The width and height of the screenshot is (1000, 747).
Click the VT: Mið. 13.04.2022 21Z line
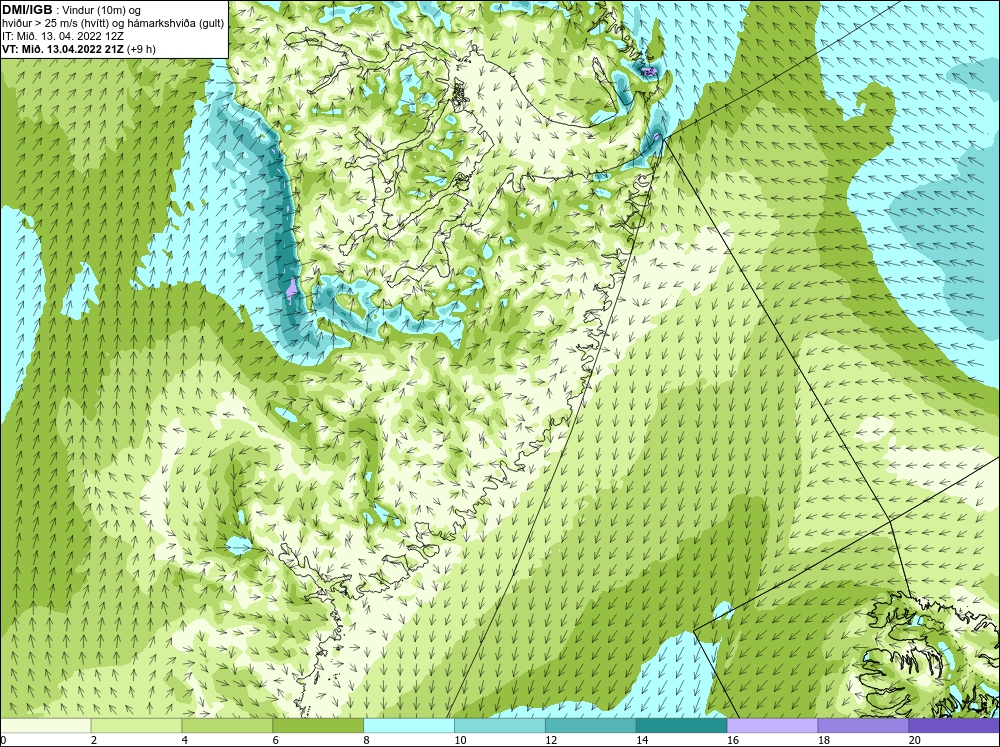click(78, 48)
